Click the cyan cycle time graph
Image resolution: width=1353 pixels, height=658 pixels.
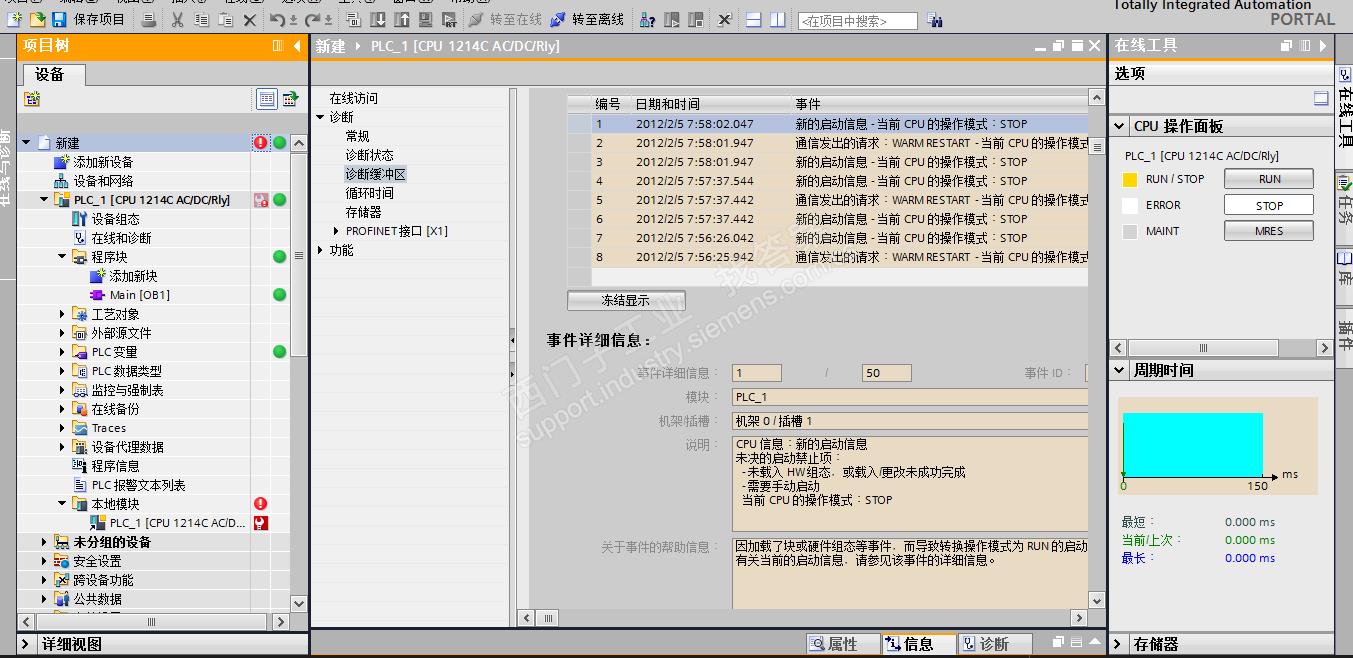pos(1192,444)
